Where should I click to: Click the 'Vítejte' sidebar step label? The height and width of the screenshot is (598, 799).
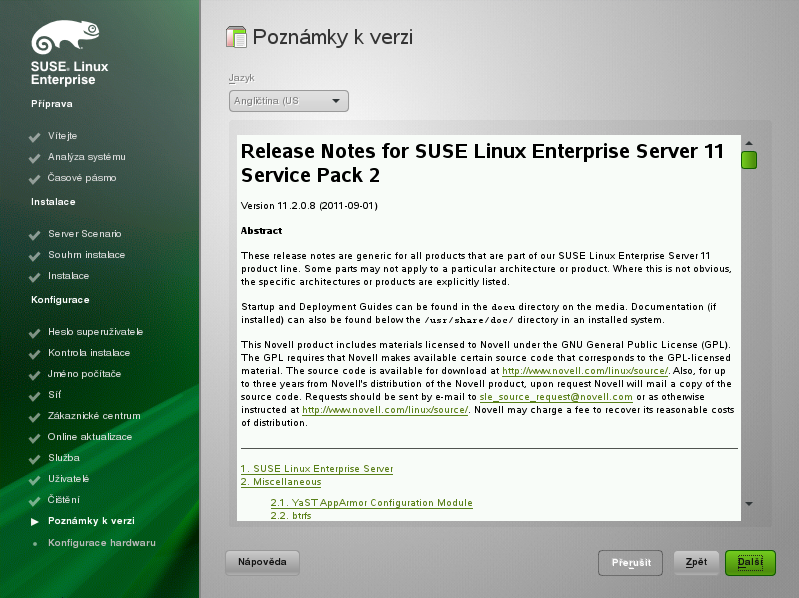click(x=63, y=136)
